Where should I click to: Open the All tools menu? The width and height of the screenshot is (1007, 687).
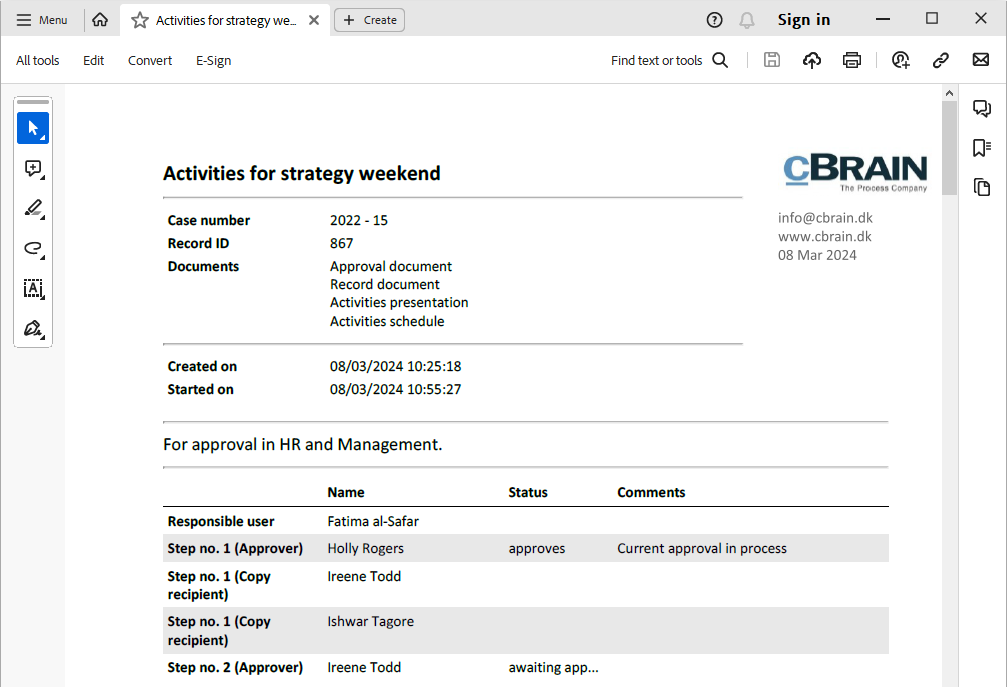pos(38,61)
